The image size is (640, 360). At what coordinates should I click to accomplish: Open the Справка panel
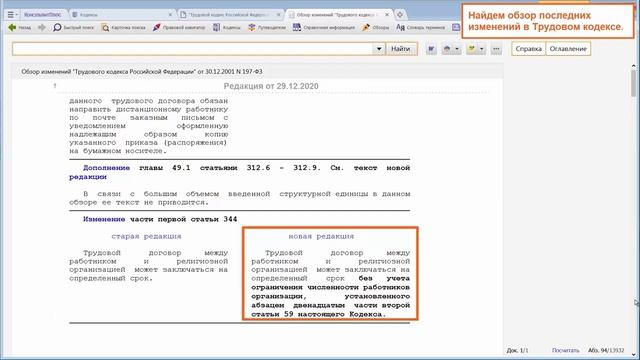(x=529, y=49)
